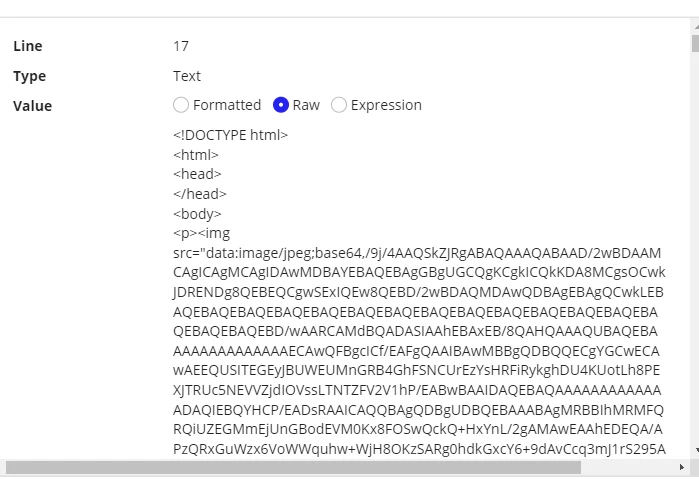Click the <!DOCTYPE html> line

[230, 135]
